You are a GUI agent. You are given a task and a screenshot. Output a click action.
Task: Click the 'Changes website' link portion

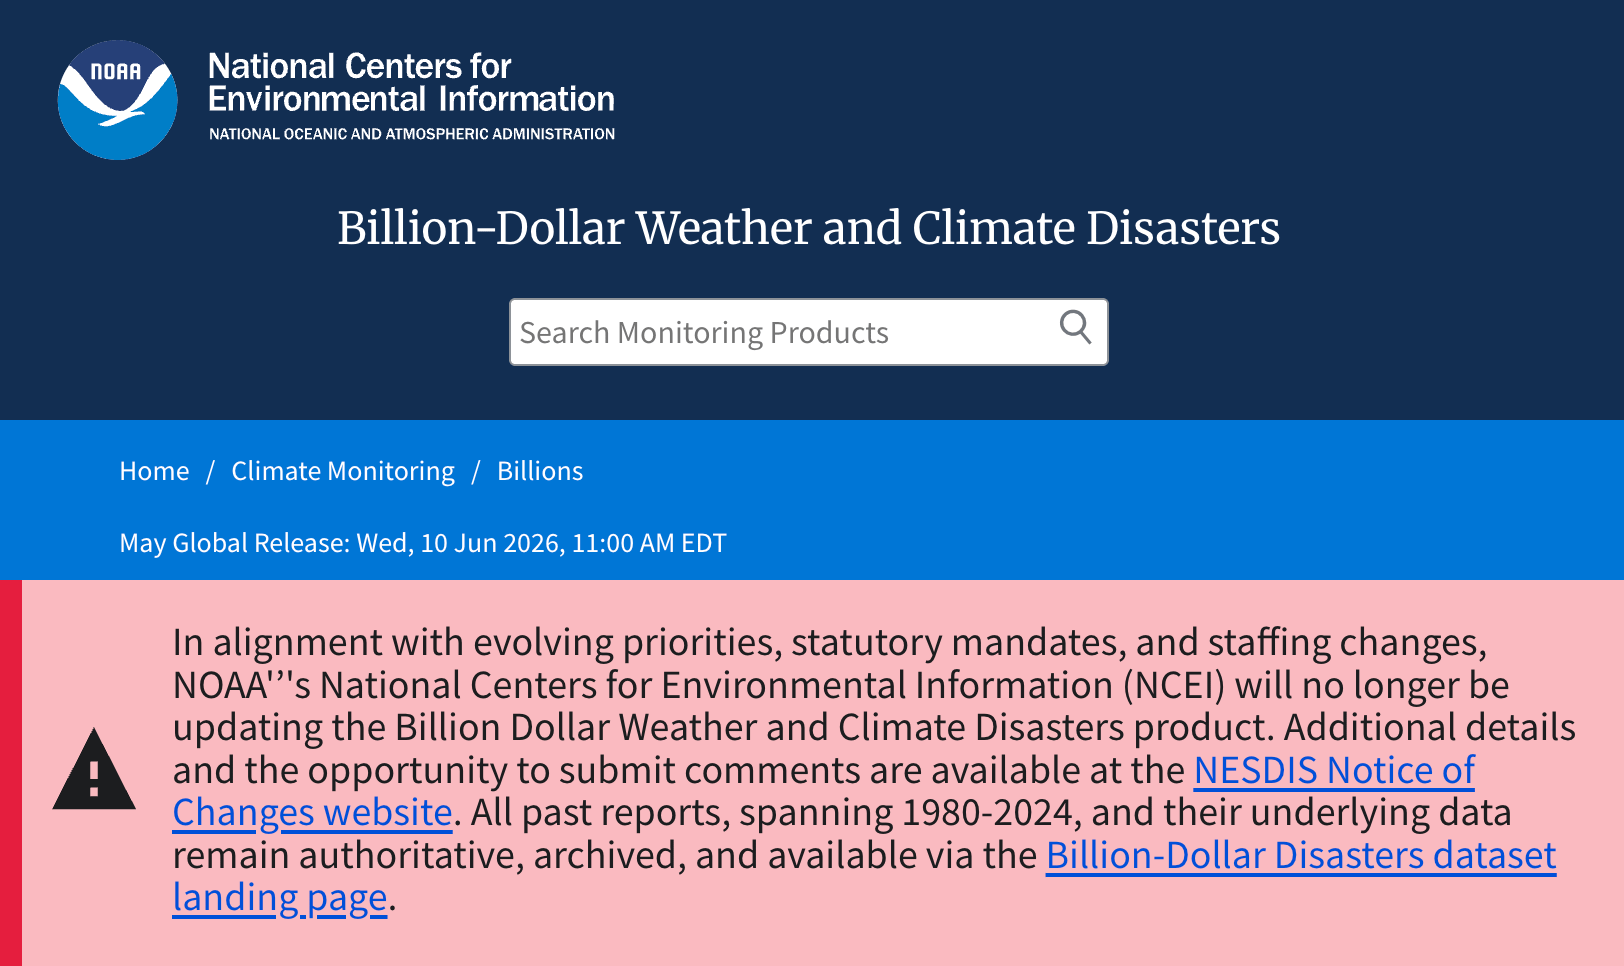(312, 813)
